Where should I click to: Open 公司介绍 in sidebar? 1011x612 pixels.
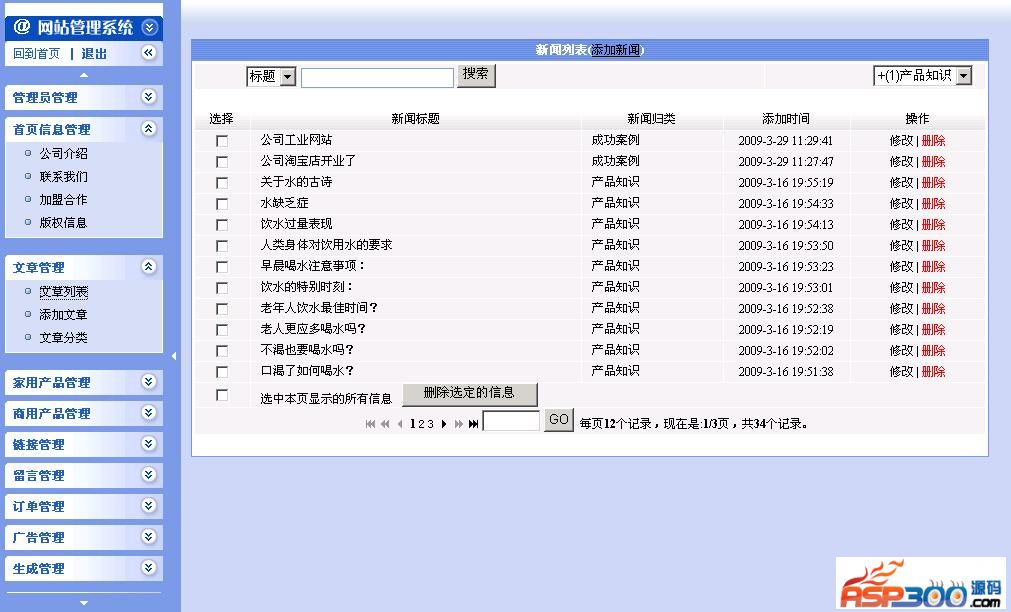pyautogui.click(x=63, y=153)
